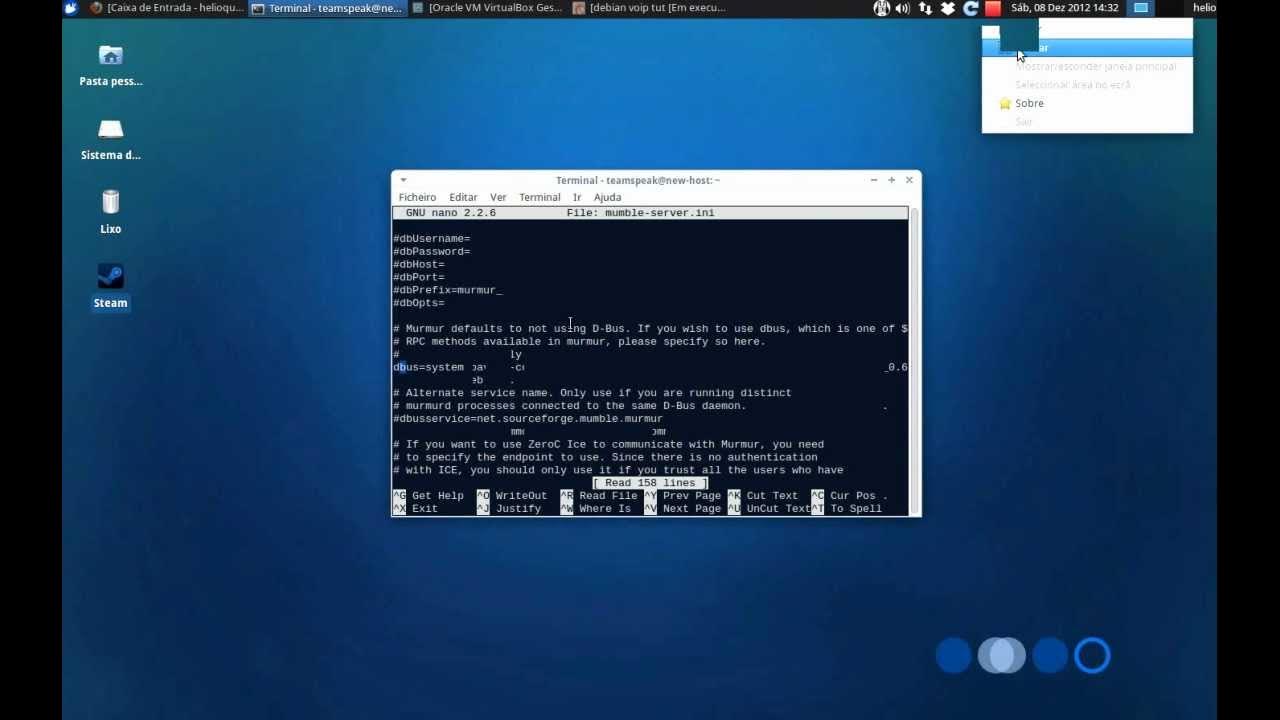Click the Read 158 lines status message

650,483
